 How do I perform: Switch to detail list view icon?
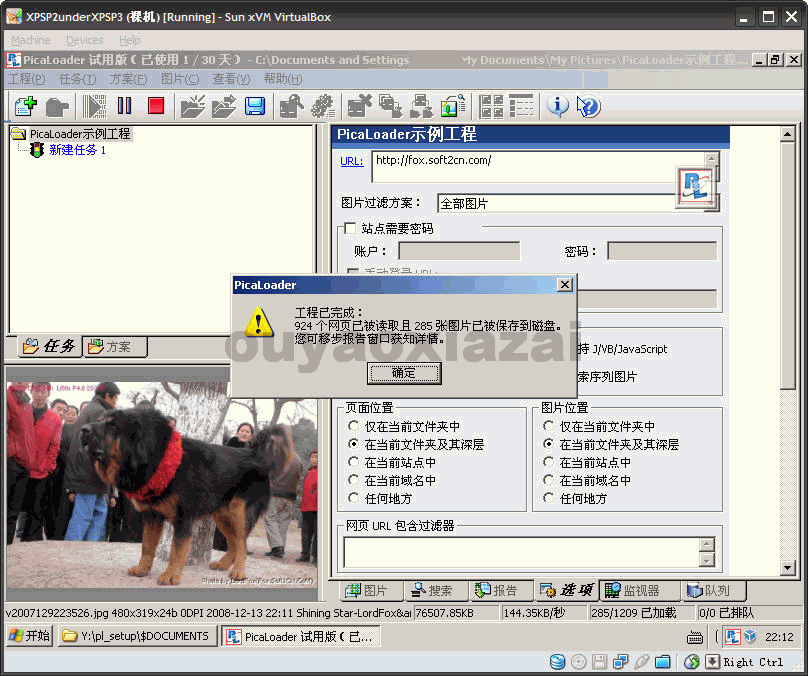click(x=521, y=106)
